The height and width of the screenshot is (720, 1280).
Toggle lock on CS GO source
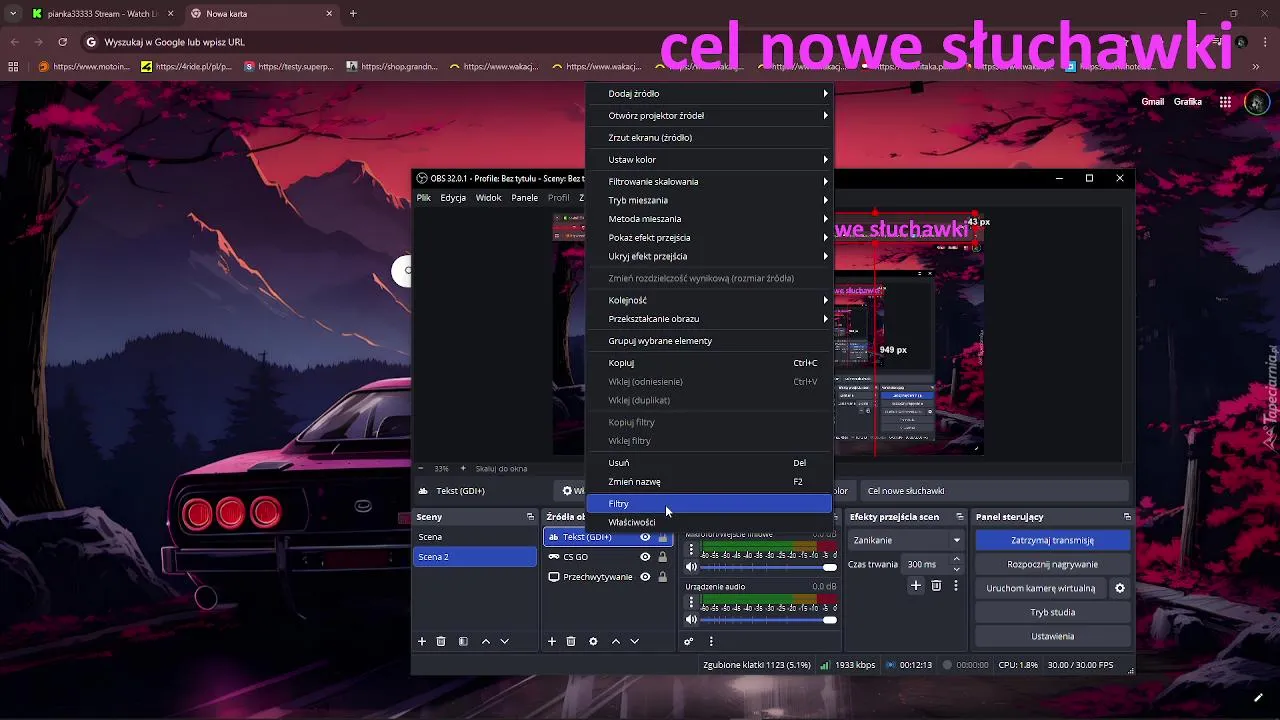coord(662,557)
